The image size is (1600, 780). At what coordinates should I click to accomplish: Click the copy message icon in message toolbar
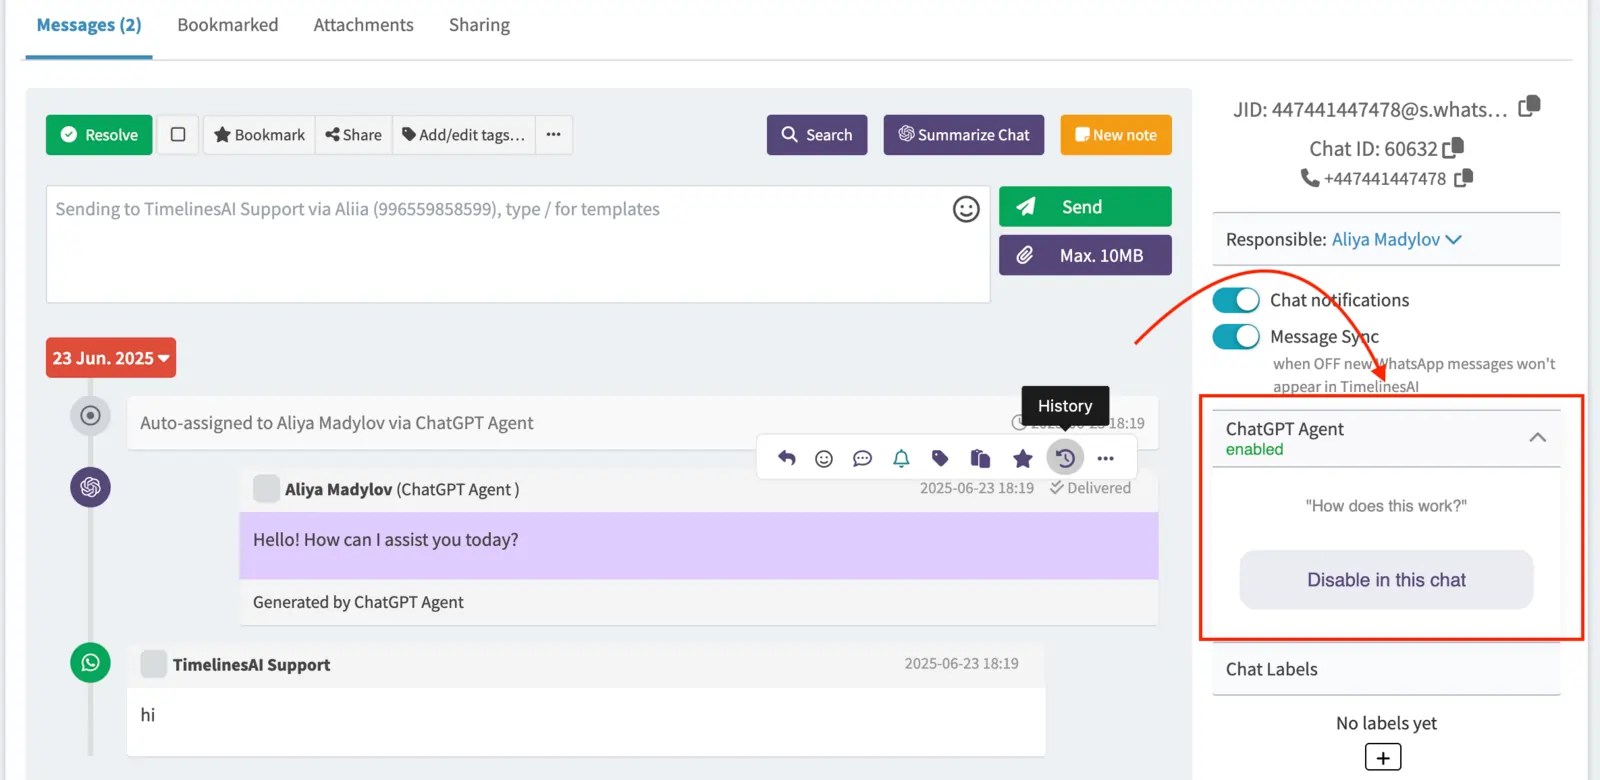(980, 458)
